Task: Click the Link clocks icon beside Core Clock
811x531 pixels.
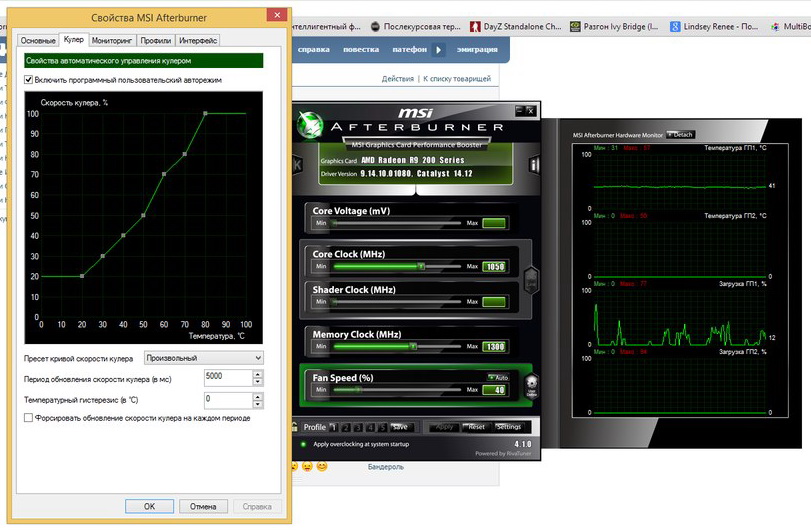Action: click(531, 279)
